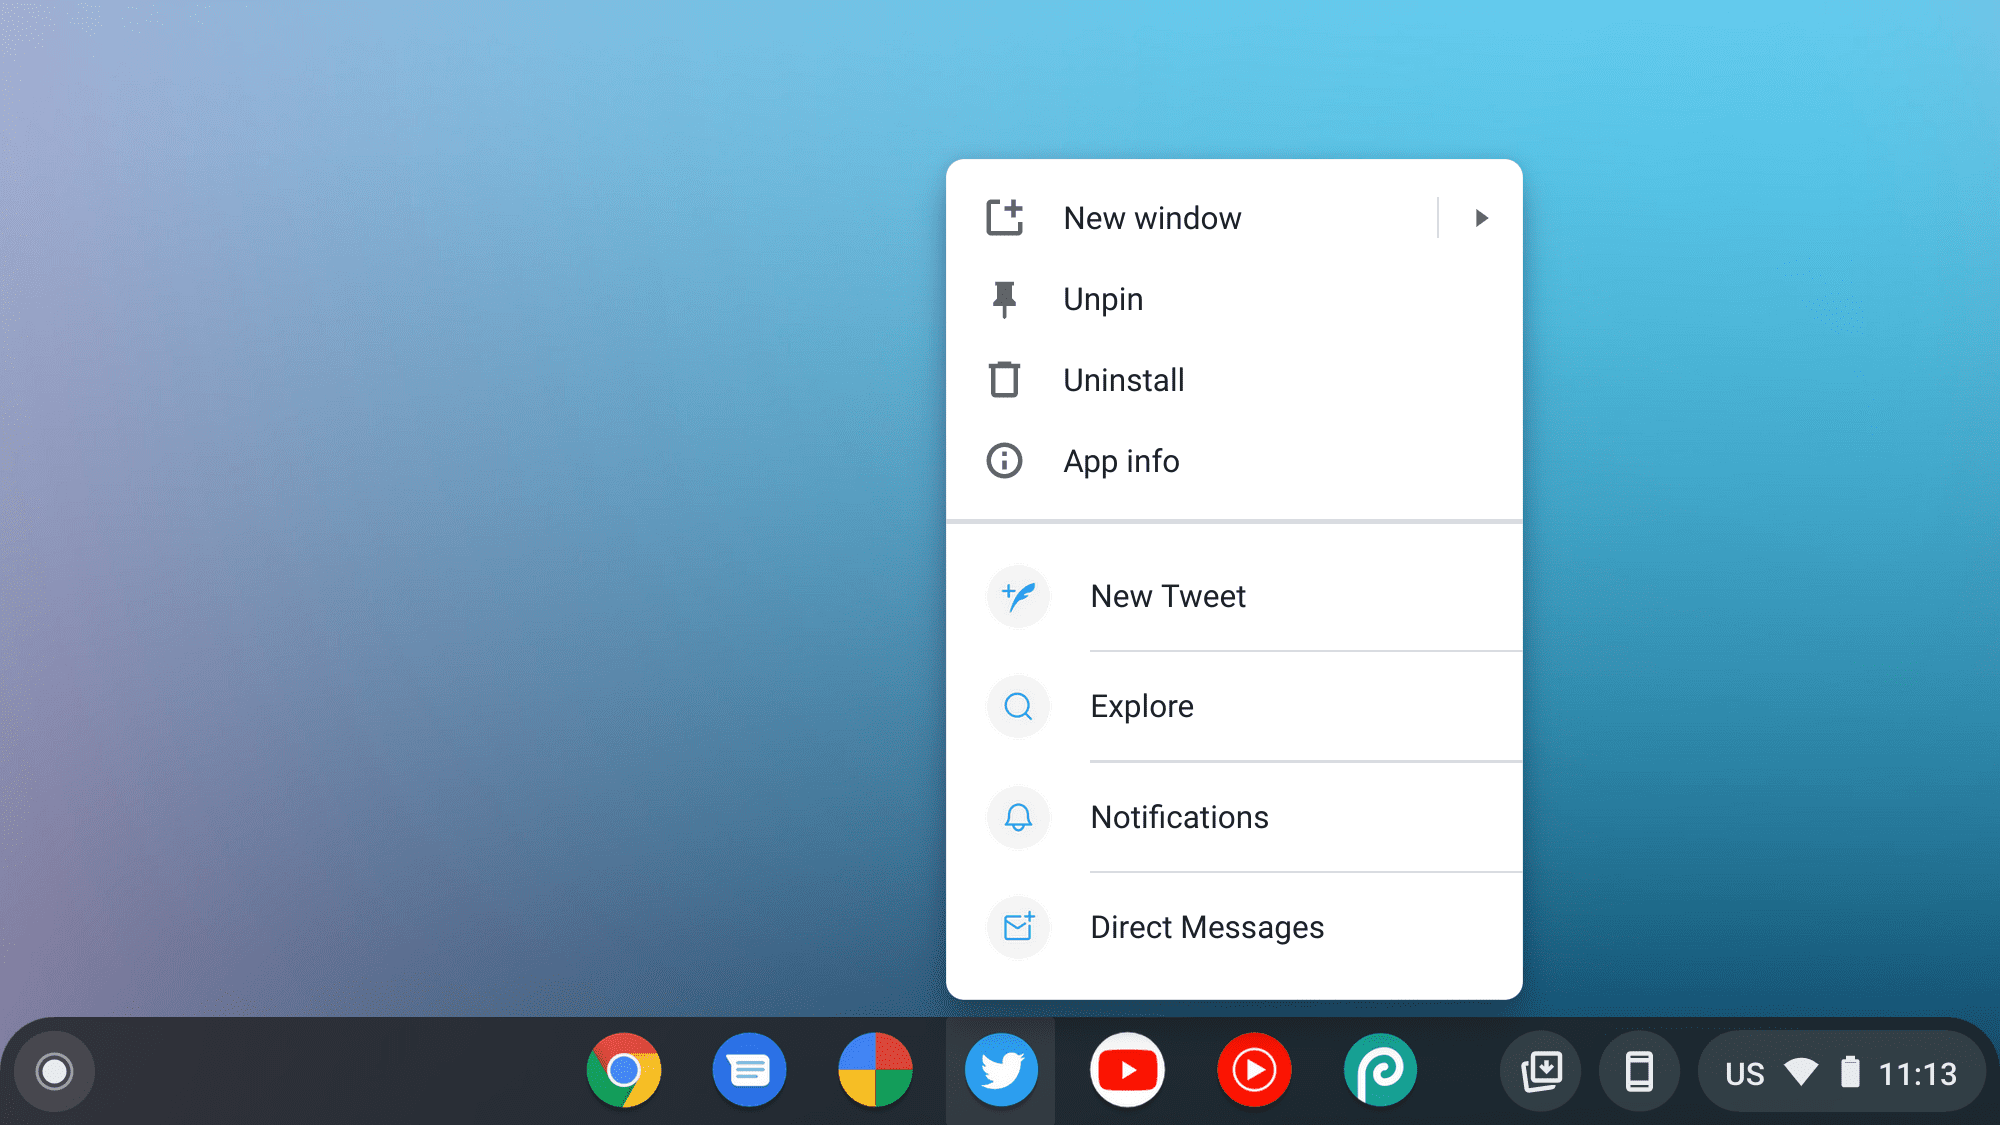This screenshot has height=1125, width=2000.
Task: Open Messages app from taskbar
Action: tap(749, 1071)
